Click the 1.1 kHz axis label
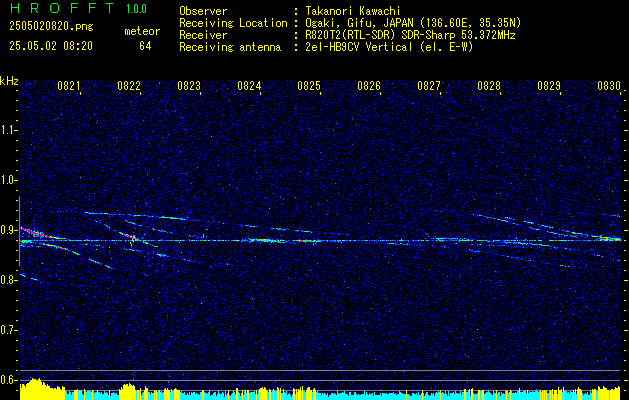 [8, 130]
